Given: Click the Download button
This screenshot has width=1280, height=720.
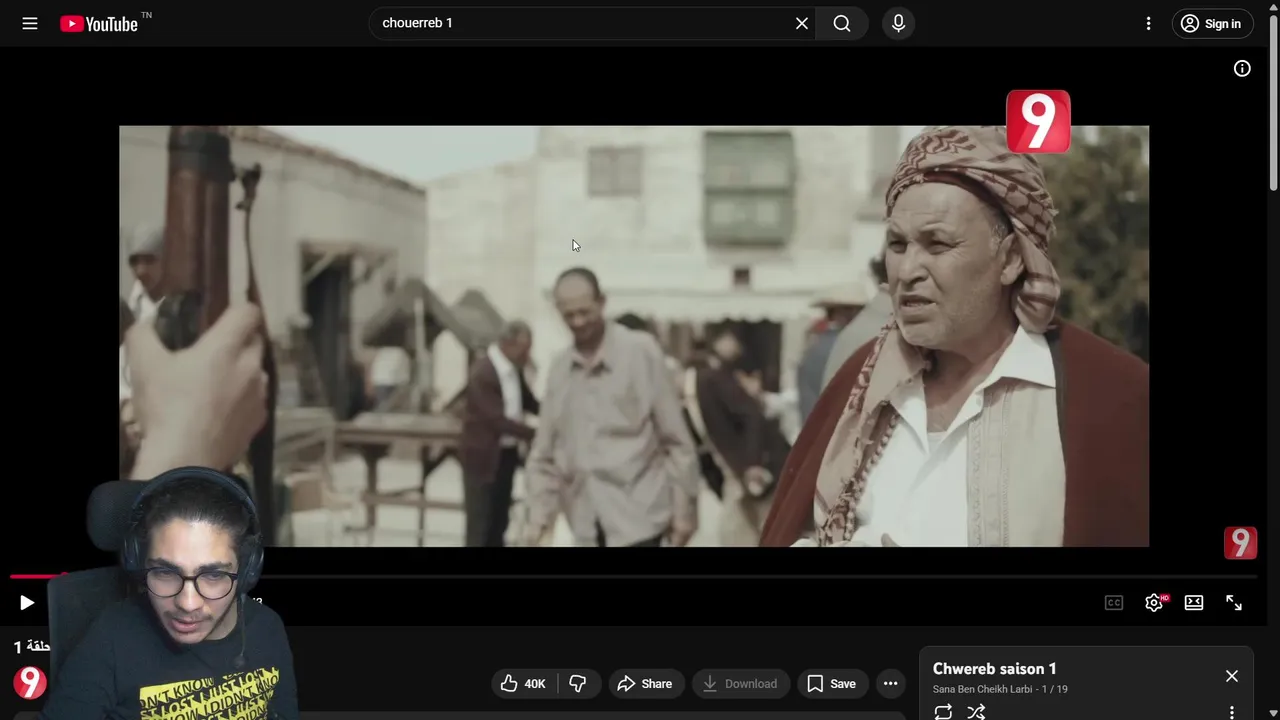Looking at the screenshot, I should [x=740, y=683].
